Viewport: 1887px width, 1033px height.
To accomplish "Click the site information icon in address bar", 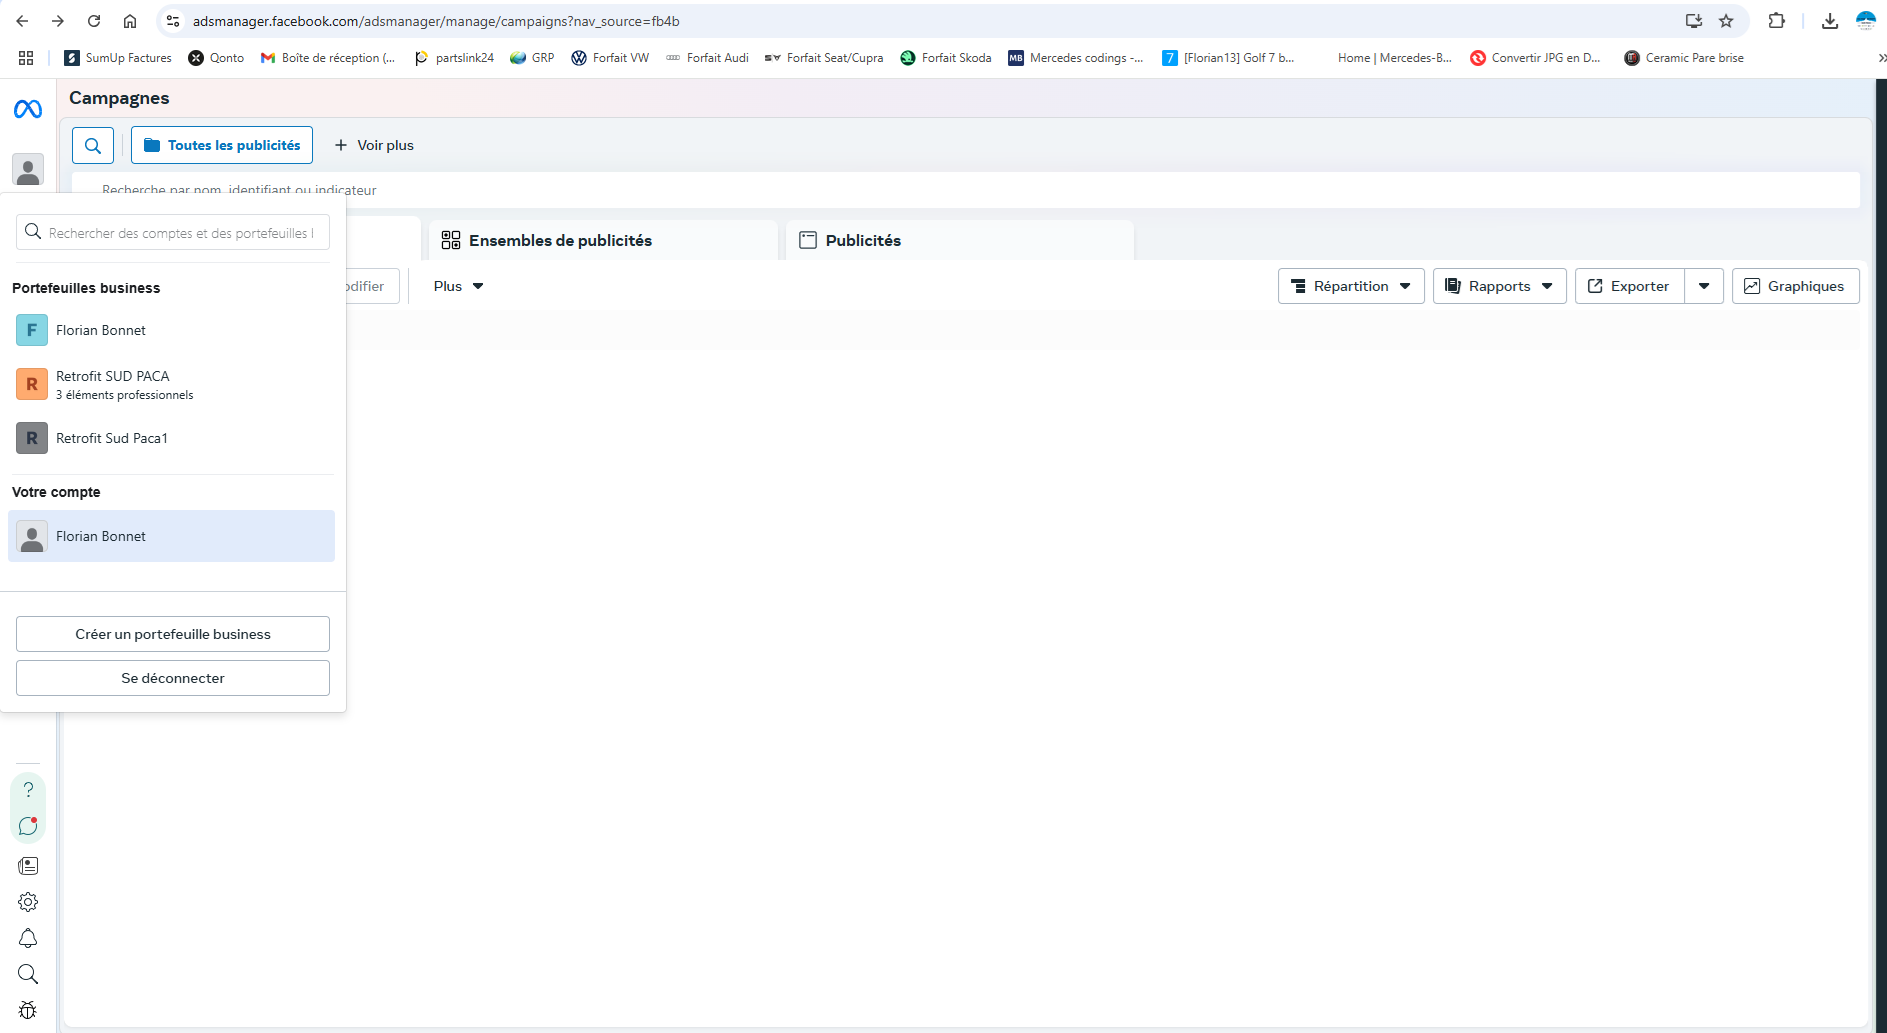I will pyautogui.click(x=173, y=21).
